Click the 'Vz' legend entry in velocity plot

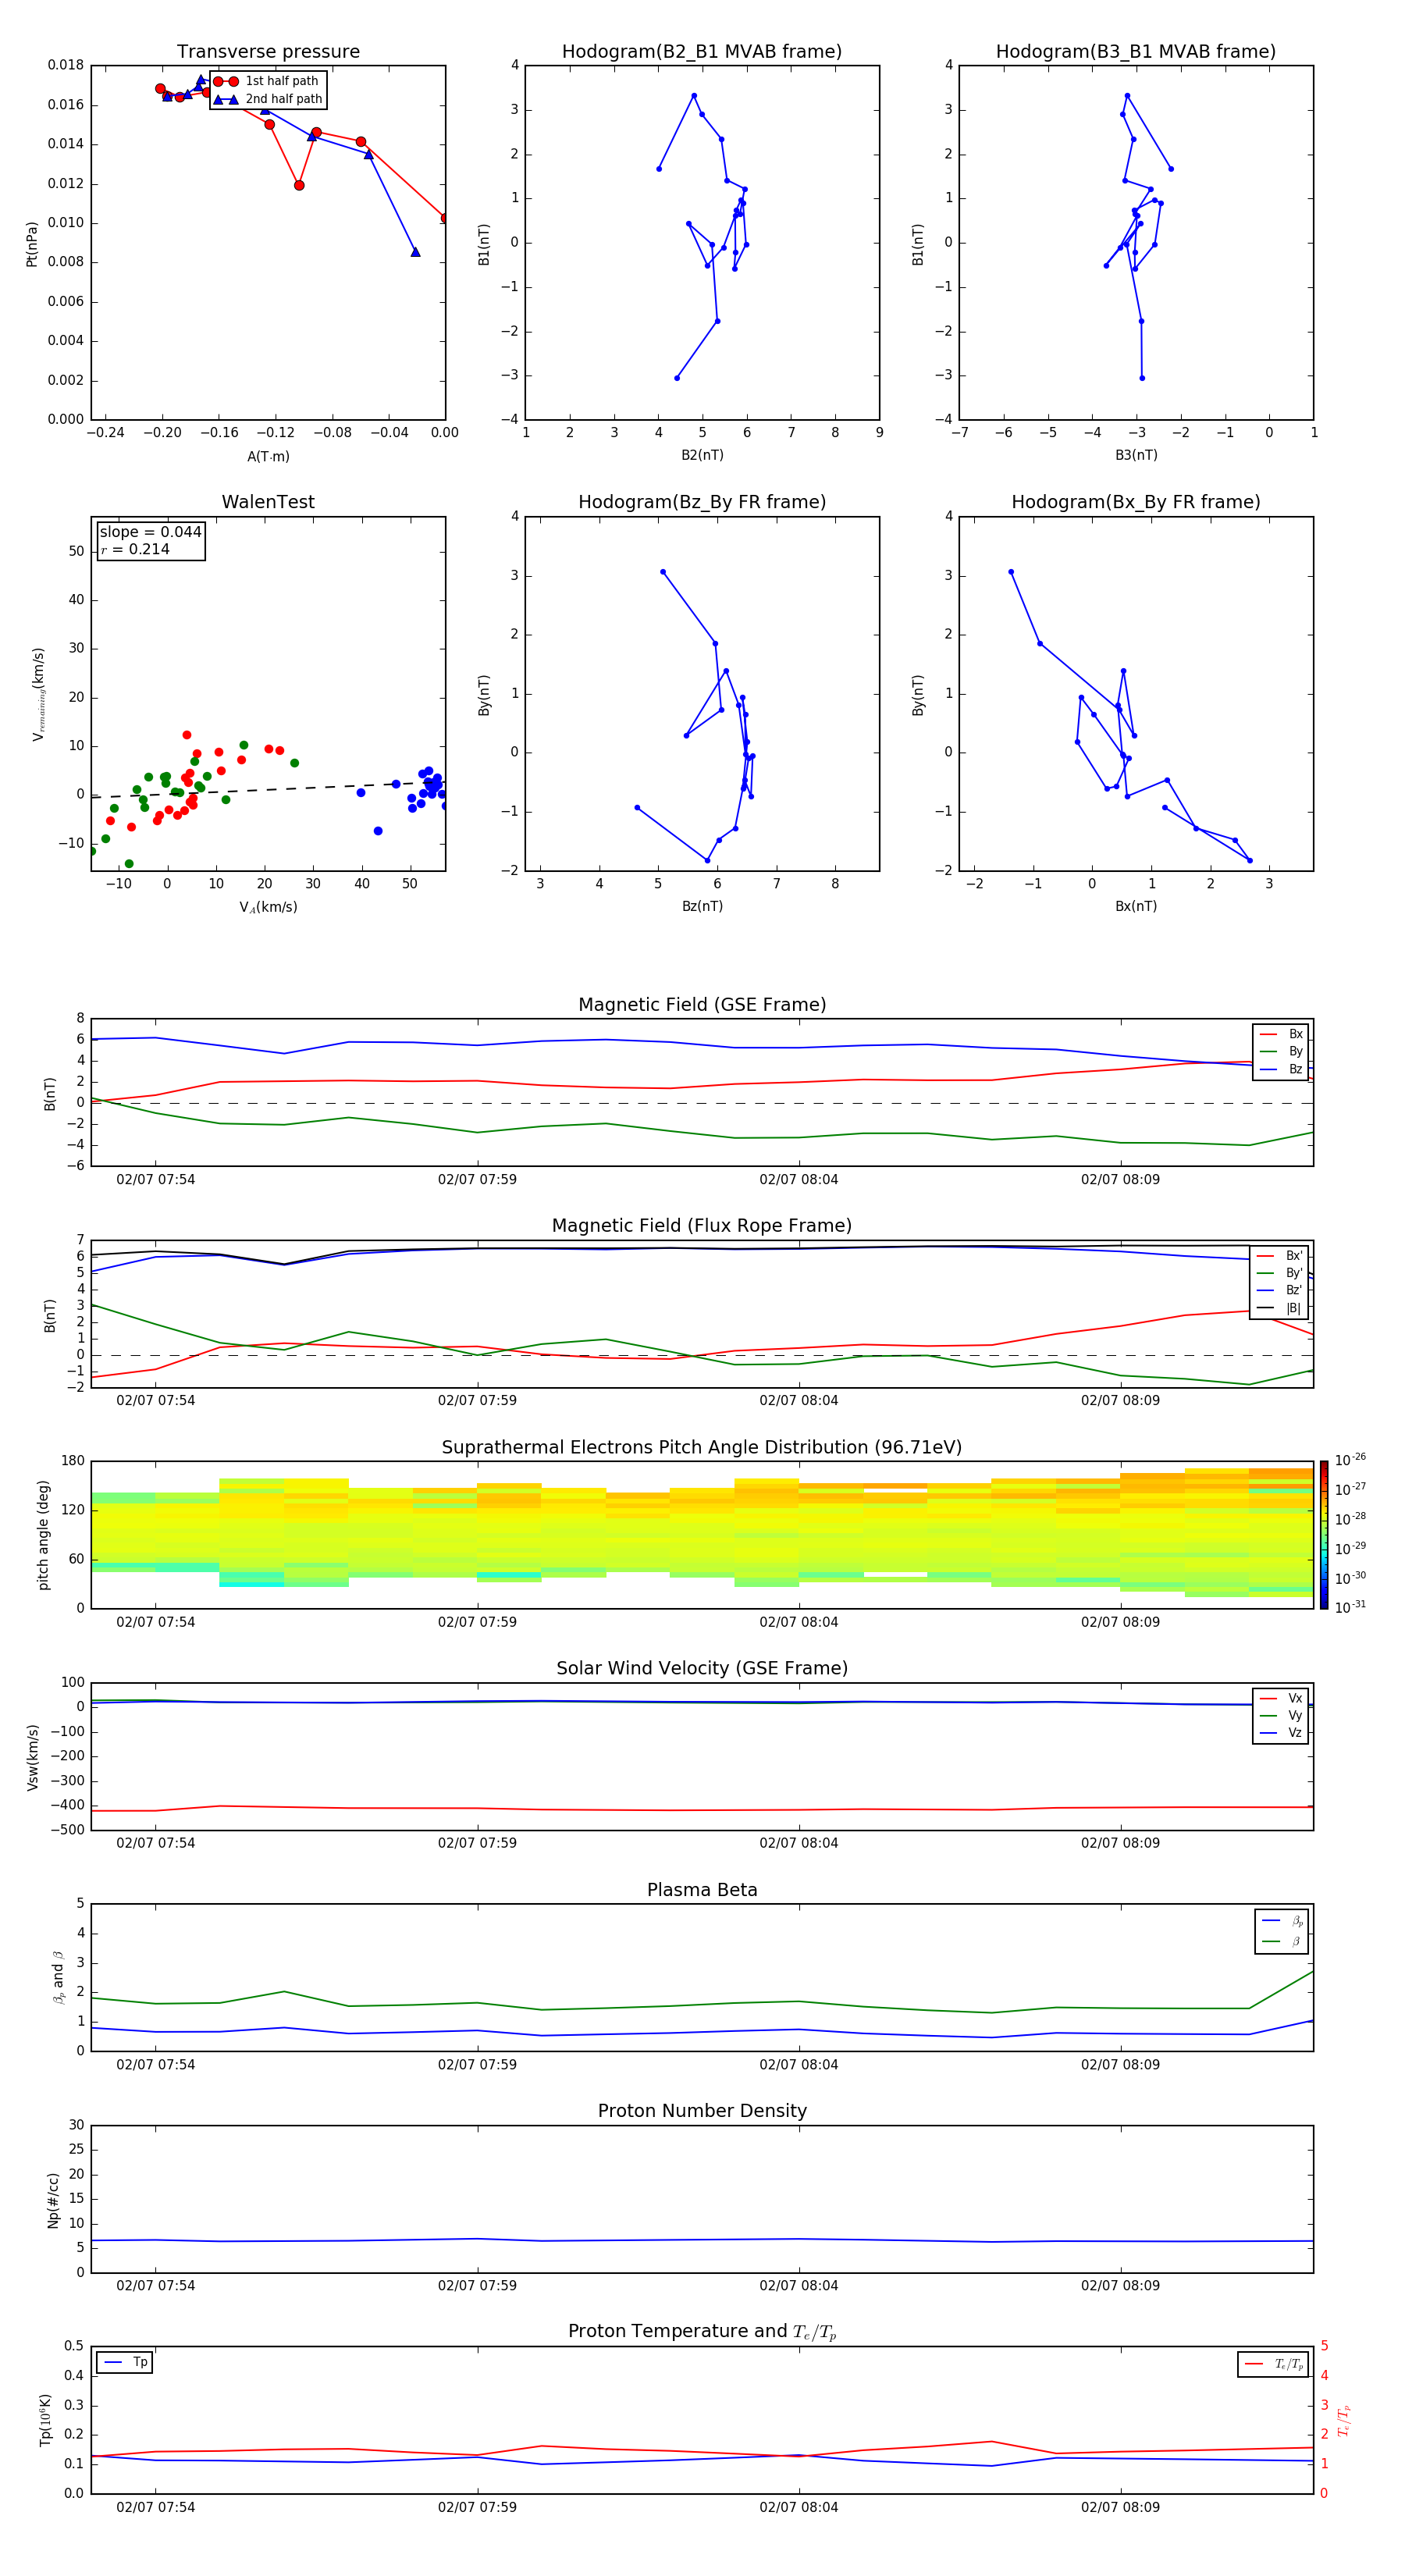point(1281,1733)
